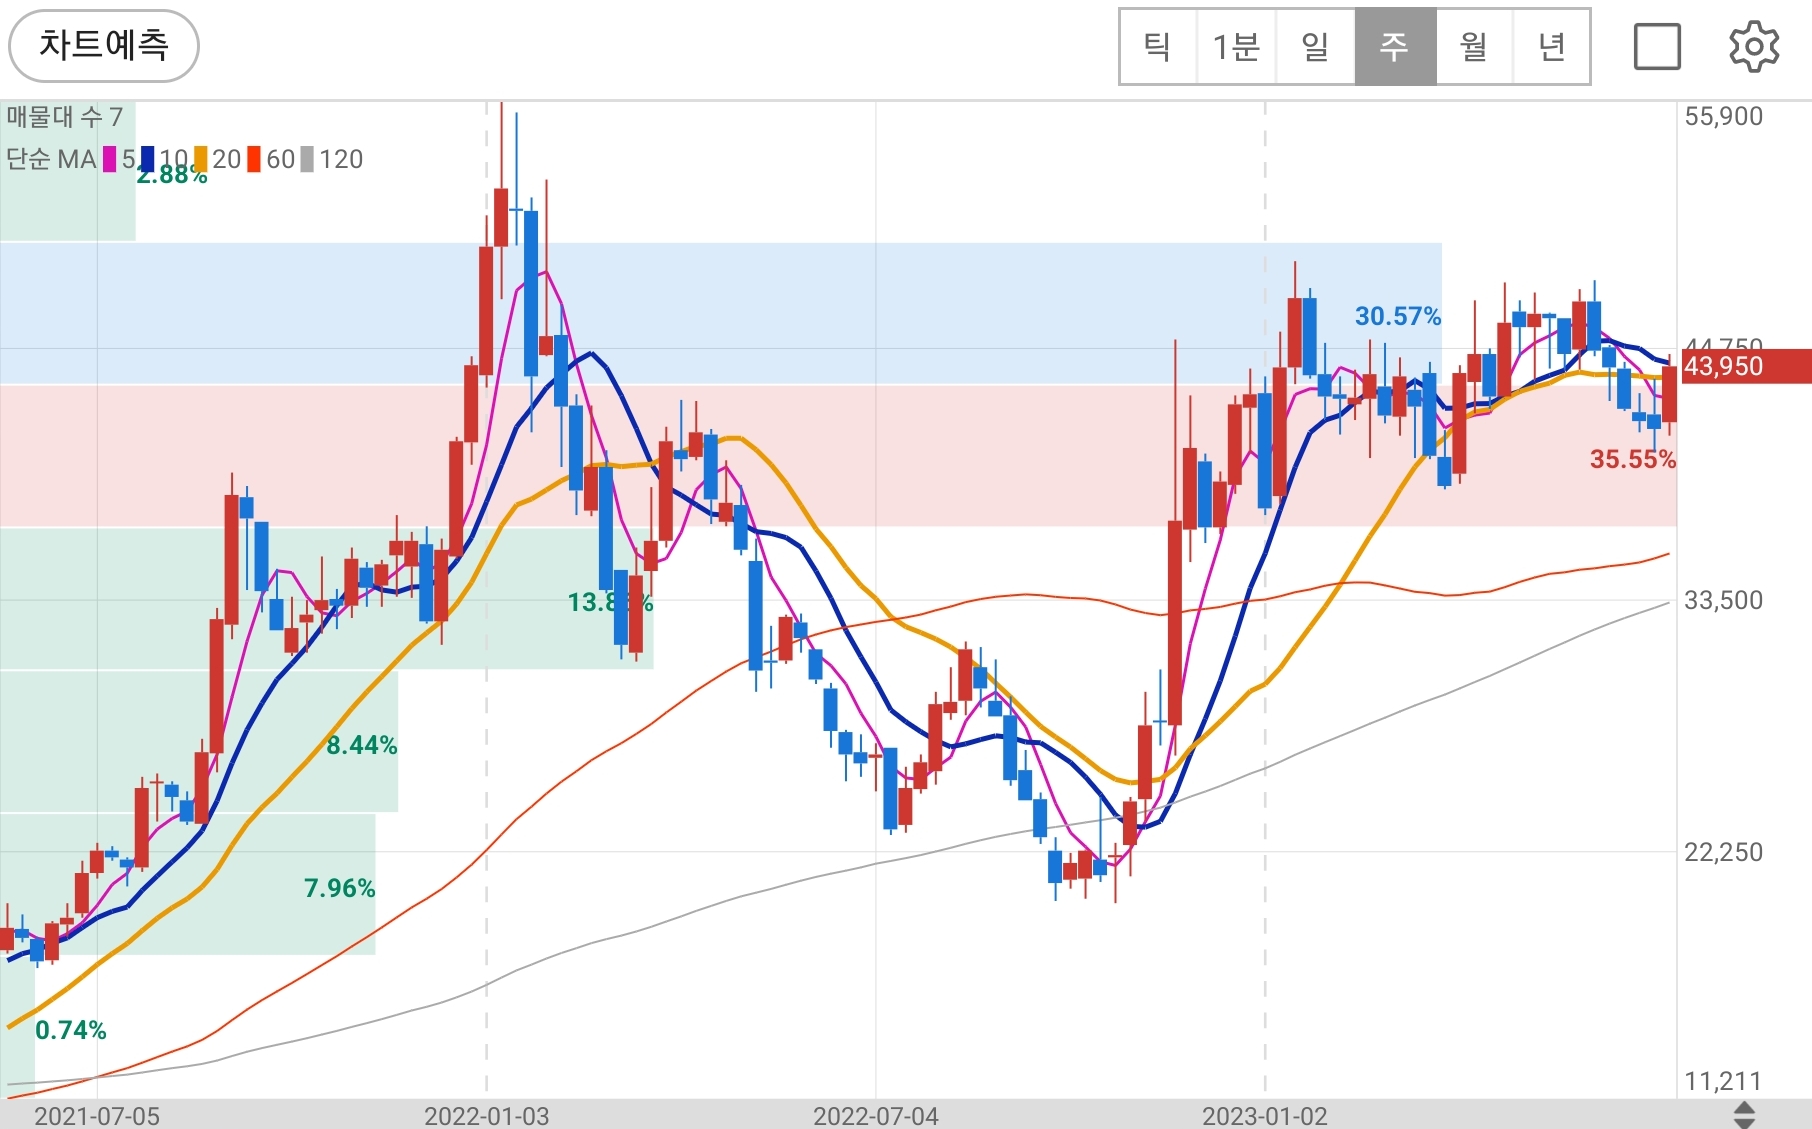The image size is (1812, 1129).
Task: Switch chart period to 틱
Action: coord(1158,47)
